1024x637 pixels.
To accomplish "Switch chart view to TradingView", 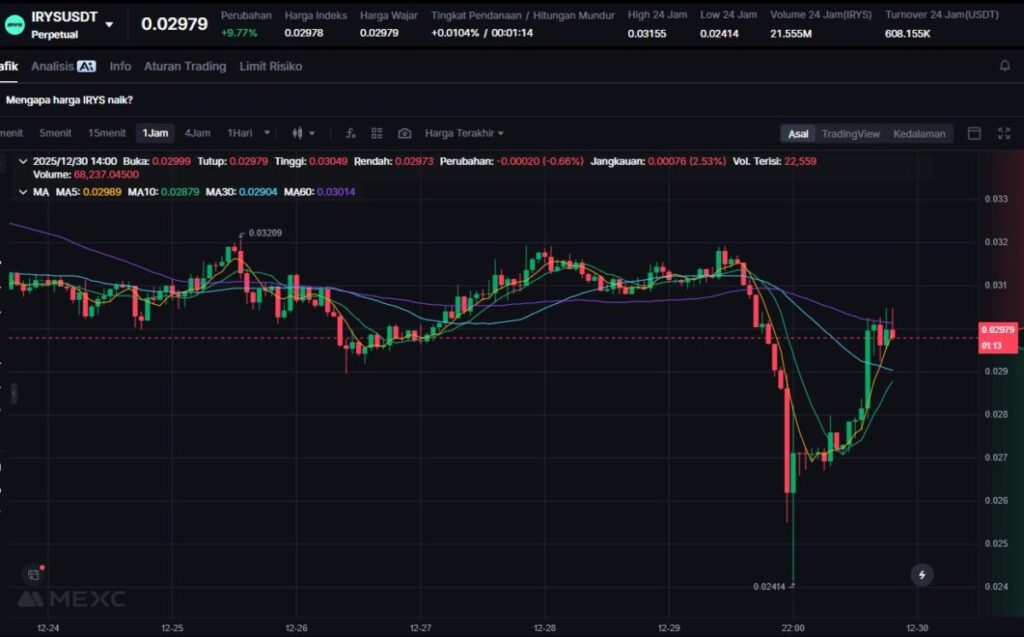I will pyautogui.click(x=850, y=134).
